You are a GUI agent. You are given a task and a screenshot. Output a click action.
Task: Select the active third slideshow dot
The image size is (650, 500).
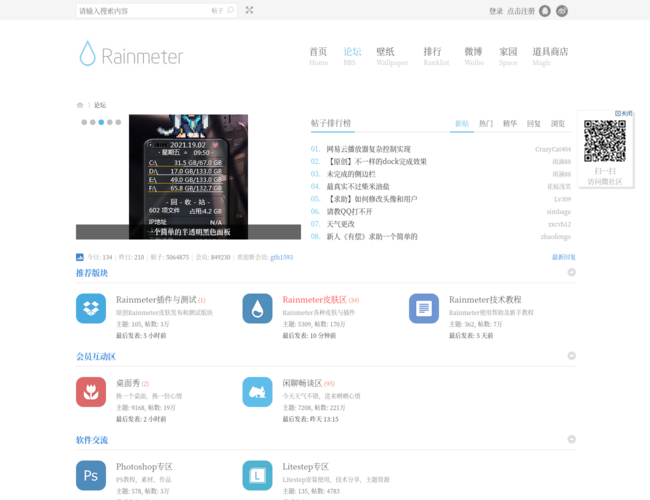(x=101, y=122)
